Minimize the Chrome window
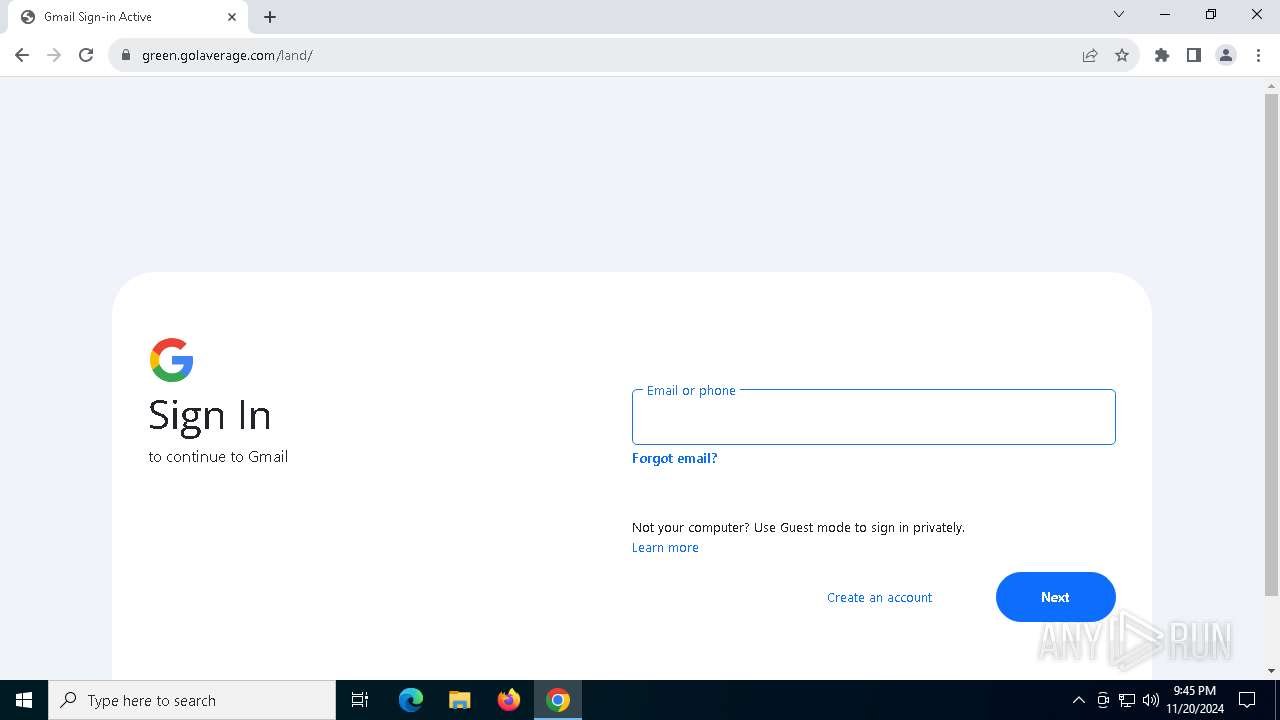This screenshot has height=720, width=1280. 1165,14
